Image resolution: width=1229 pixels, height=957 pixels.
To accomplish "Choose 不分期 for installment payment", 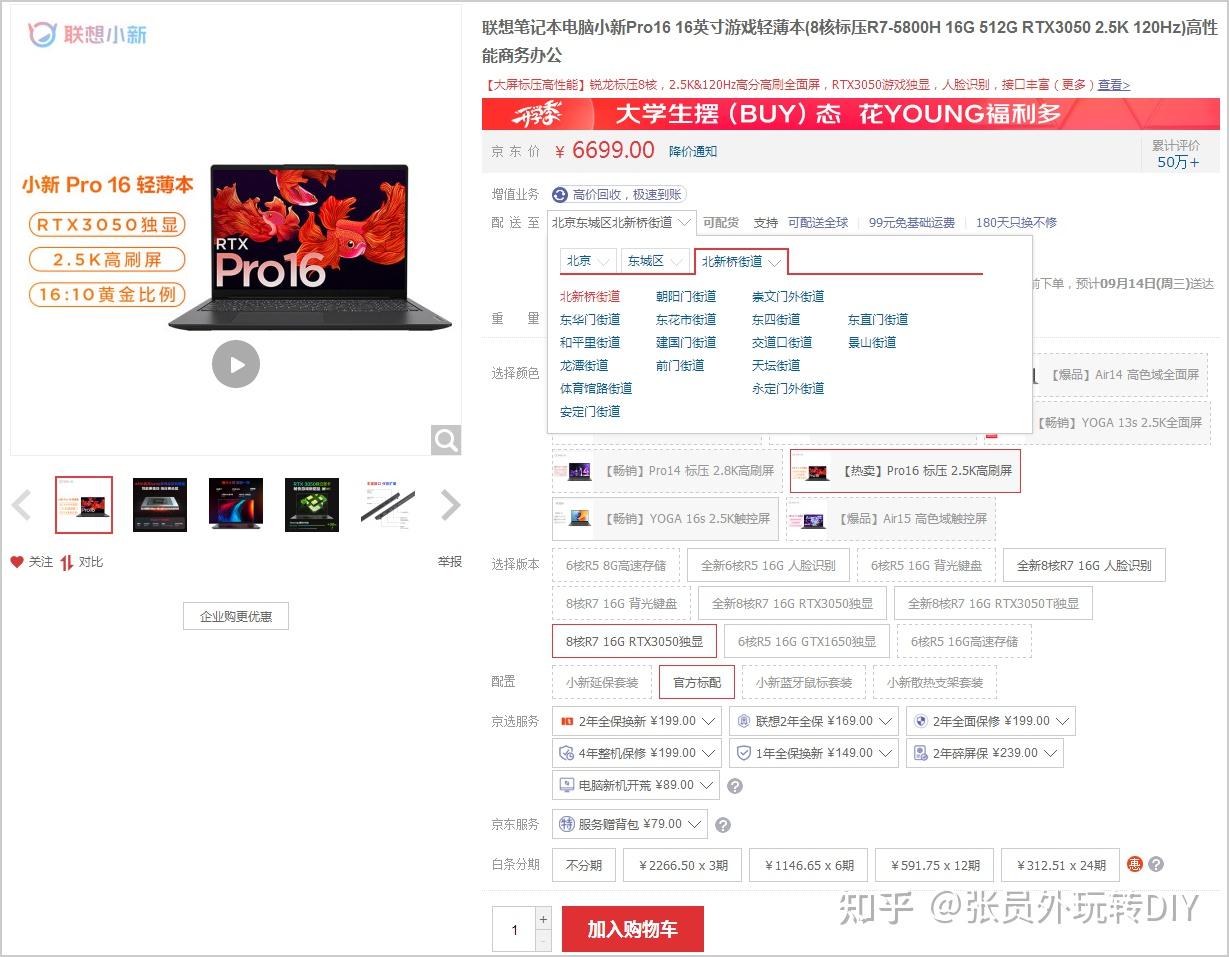I will [x=583, y=865].
